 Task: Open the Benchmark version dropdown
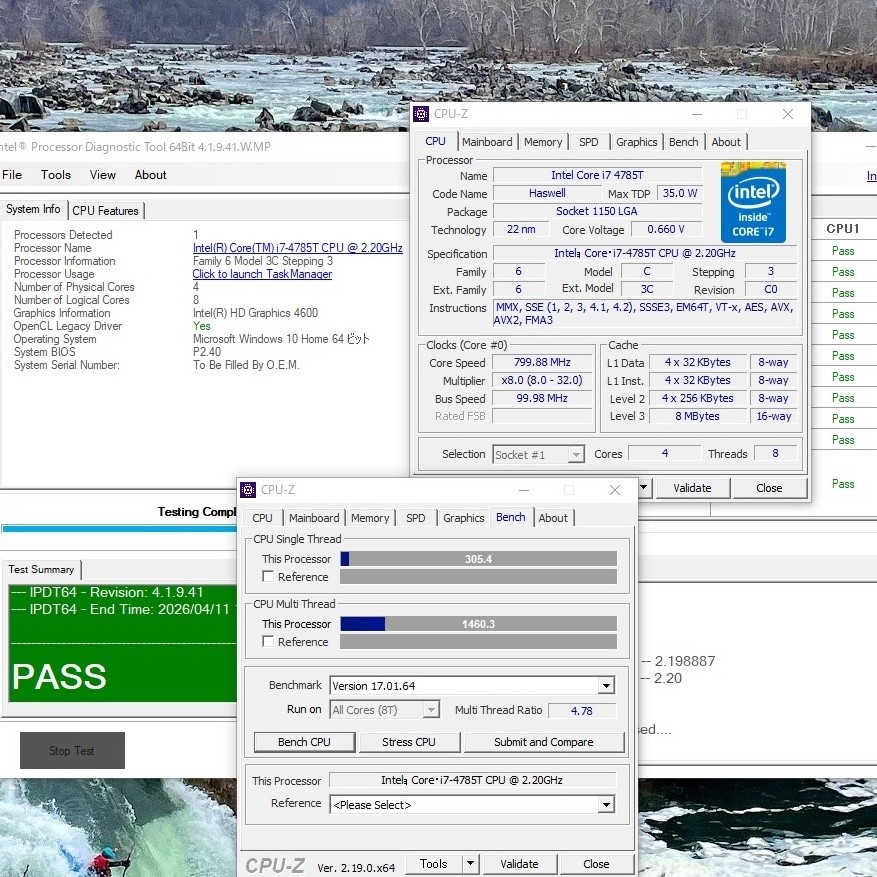click(606, 686)
